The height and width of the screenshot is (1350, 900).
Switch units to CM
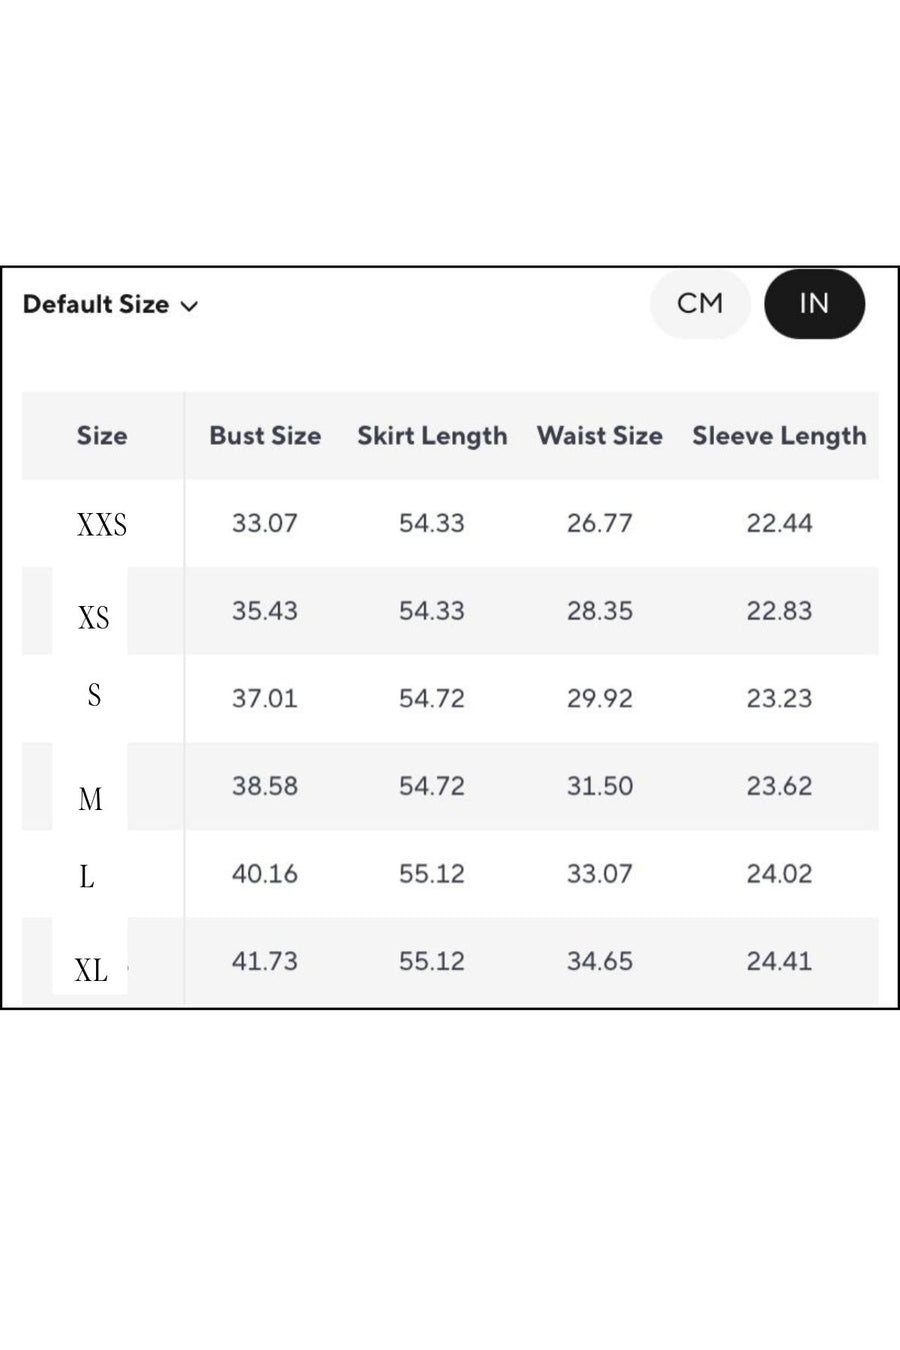[x=700, y=304]
